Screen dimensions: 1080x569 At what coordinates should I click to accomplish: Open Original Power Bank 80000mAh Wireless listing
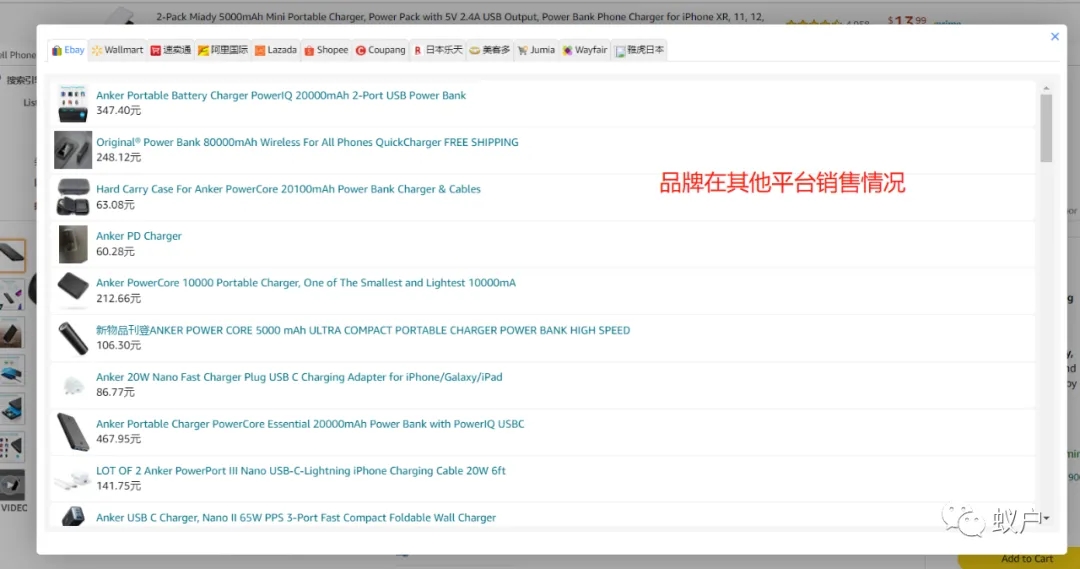pyautogui.click(x=307, y=142)
